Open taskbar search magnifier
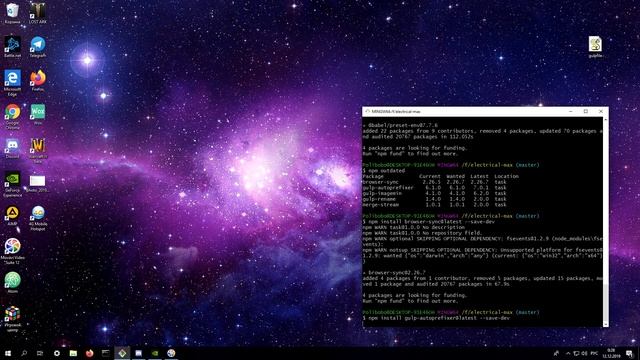This screenshot has width=640, height=360. click(24, 353)
